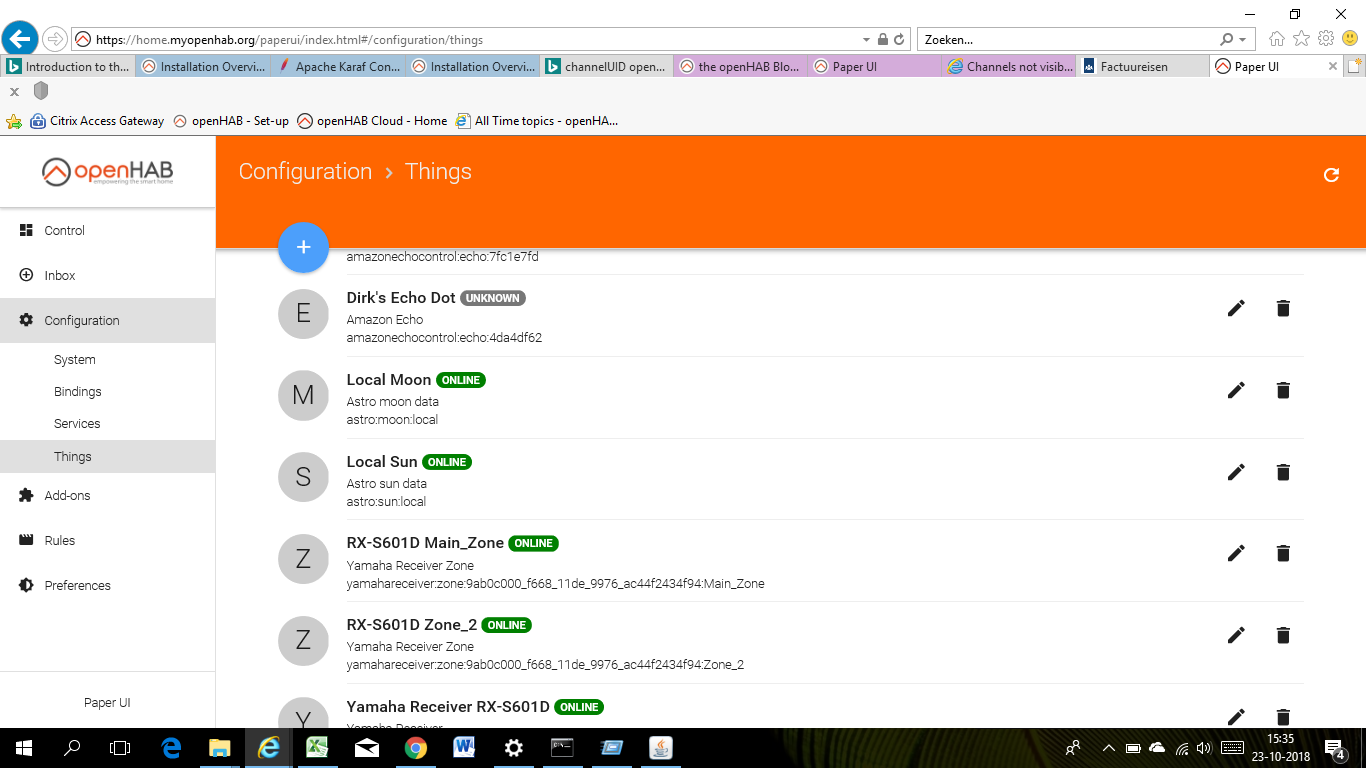Click the Z avatar for RX-S601D Main_Zone
The width and height of the screenshot is (1366, 768).
pyautogui.click(x=303, y=559)
